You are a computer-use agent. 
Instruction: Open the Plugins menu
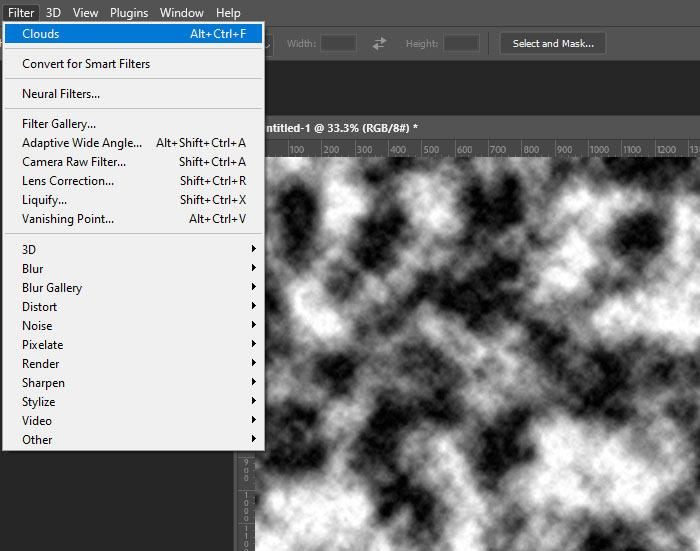coord(128,13)
